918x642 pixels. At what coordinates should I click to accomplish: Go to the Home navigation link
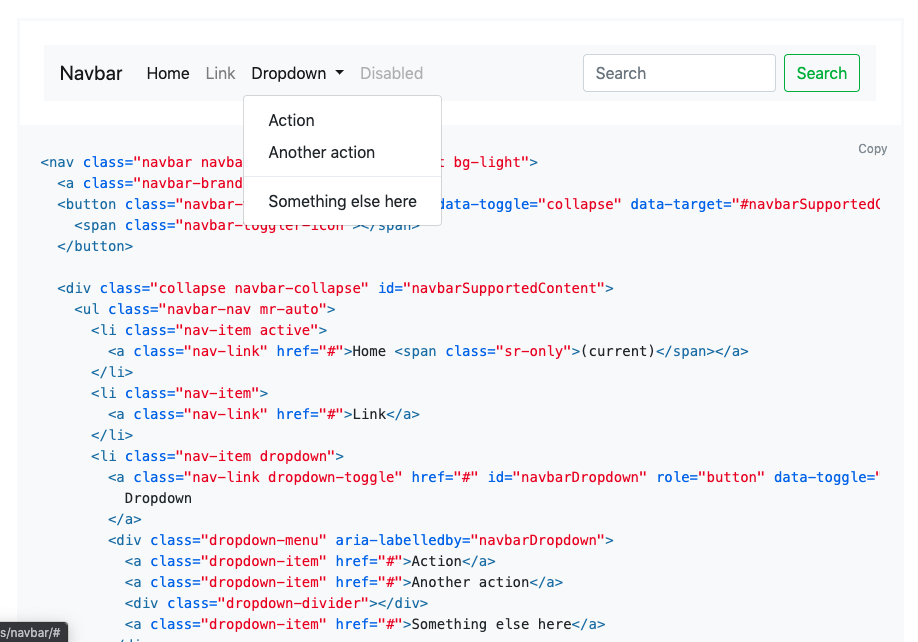pyautogui.click(x=167, y=73)
